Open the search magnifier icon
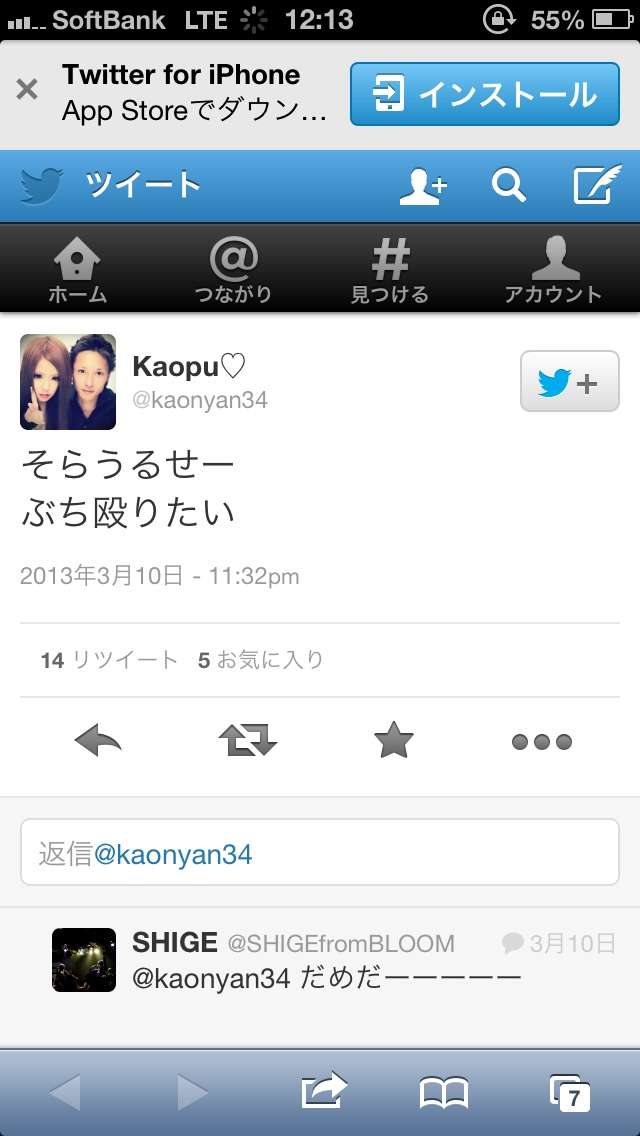Viewport: 640px width, 1136px height. point(509,186)
